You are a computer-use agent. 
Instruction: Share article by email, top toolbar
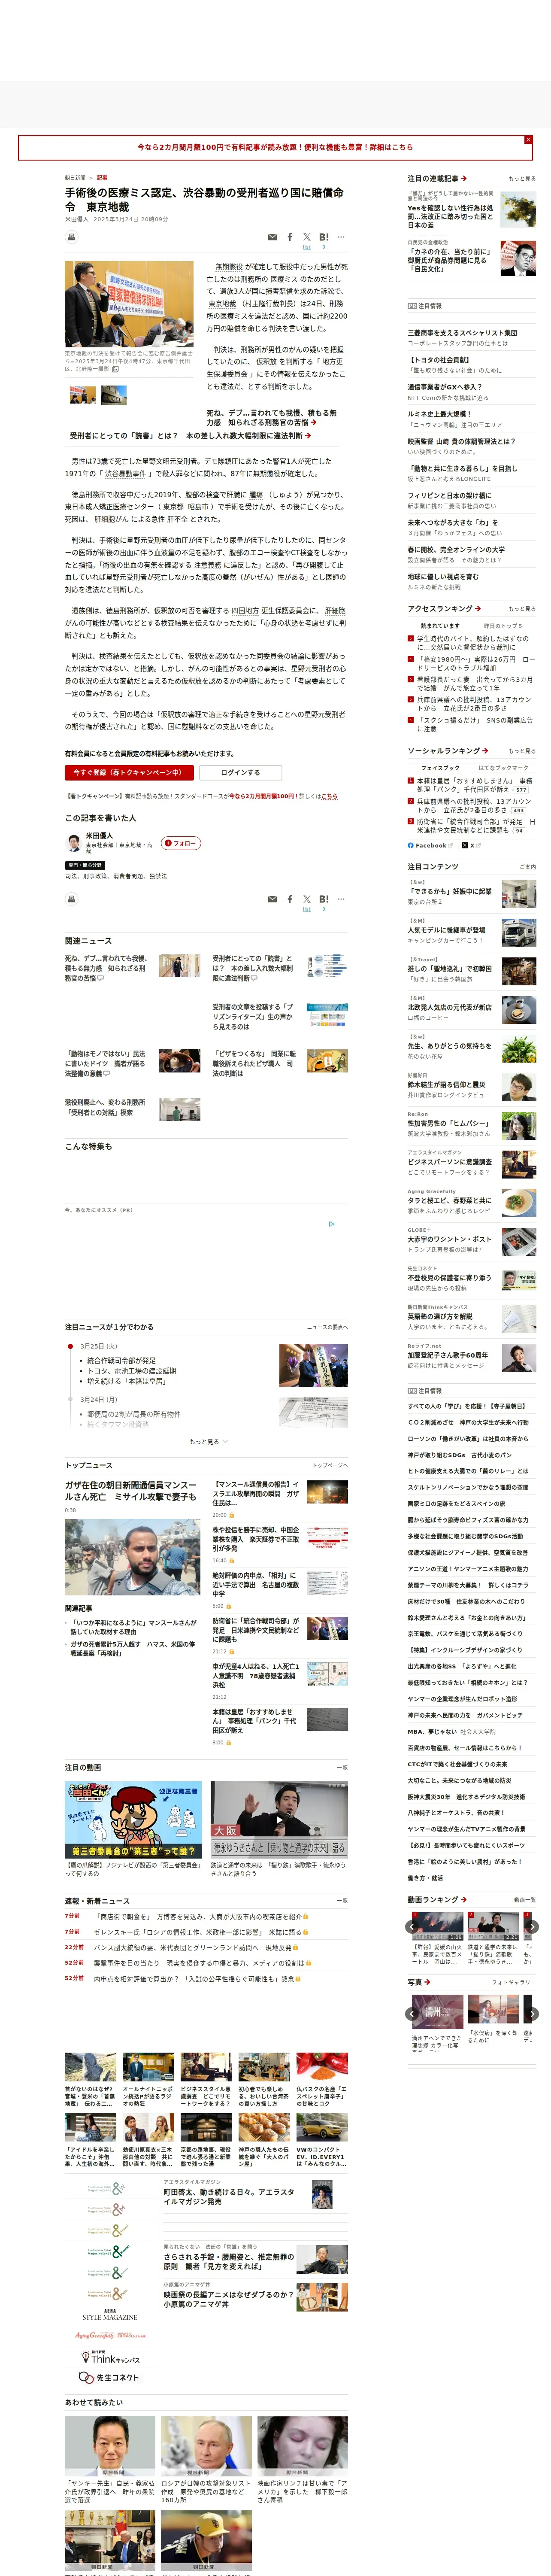coord(272,238)
